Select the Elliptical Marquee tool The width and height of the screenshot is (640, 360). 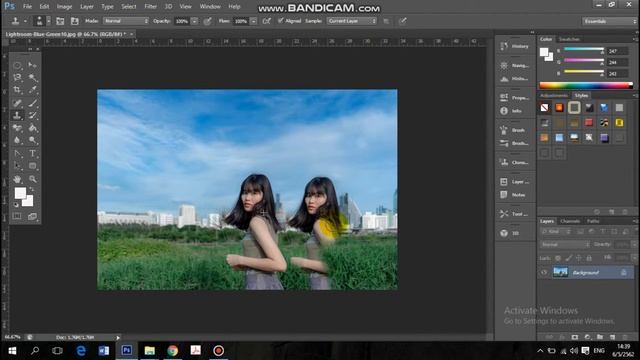click(x=17, y=65)
